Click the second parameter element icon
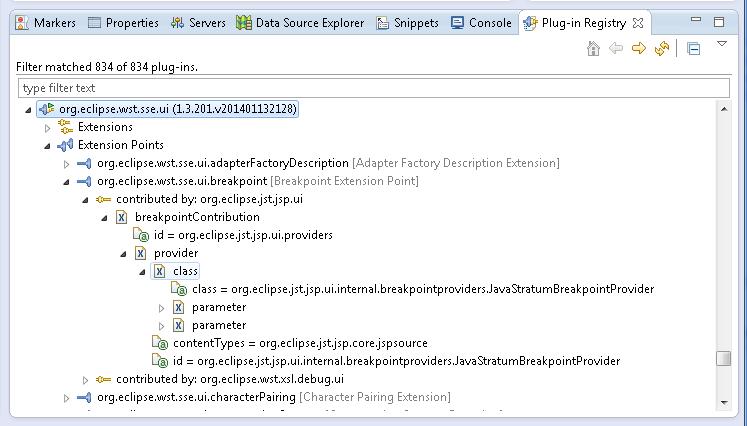 click(179, 325)
